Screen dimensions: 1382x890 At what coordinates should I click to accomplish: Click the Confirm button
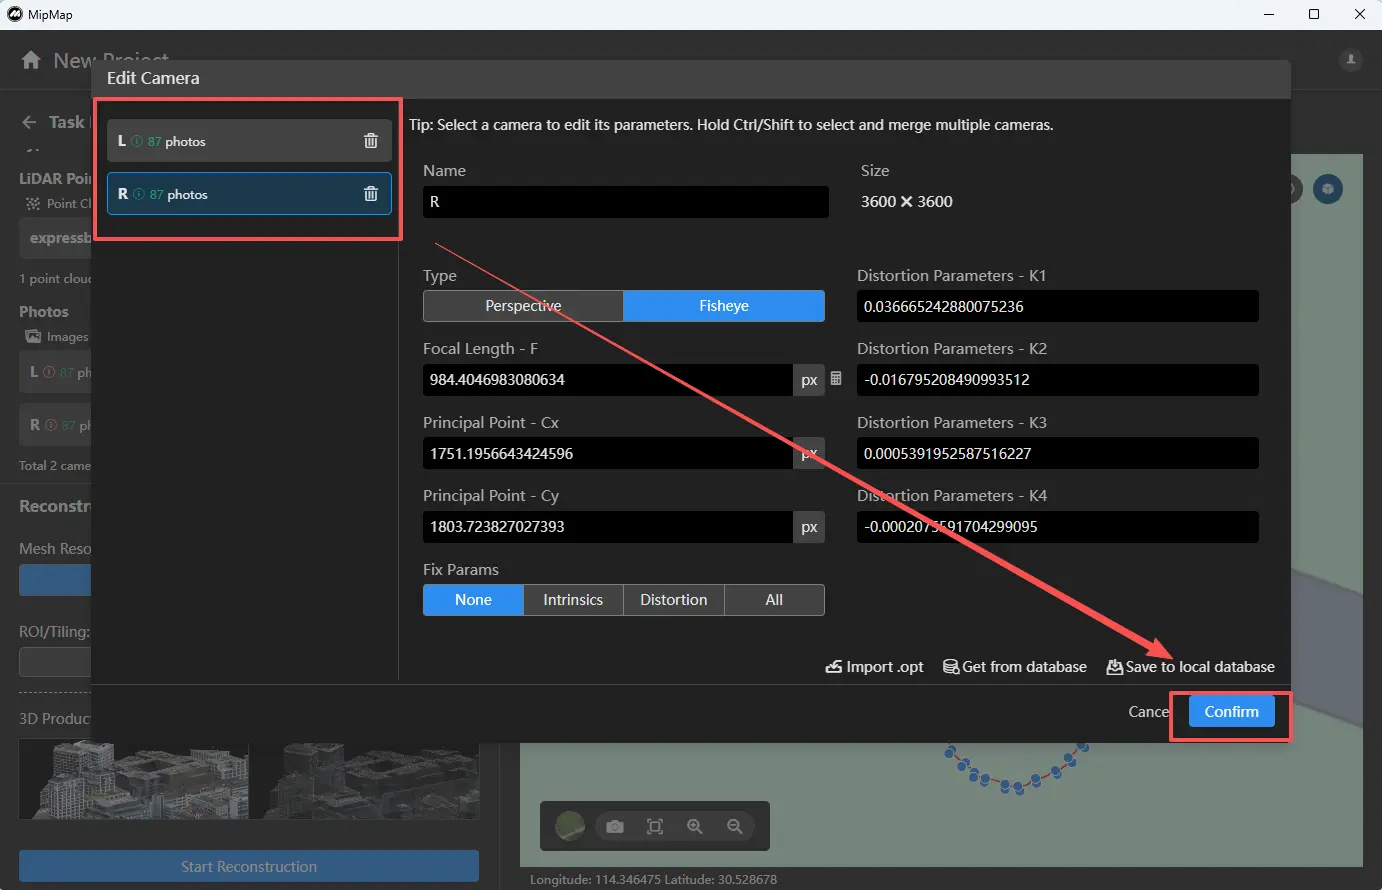coord(1231,711)
